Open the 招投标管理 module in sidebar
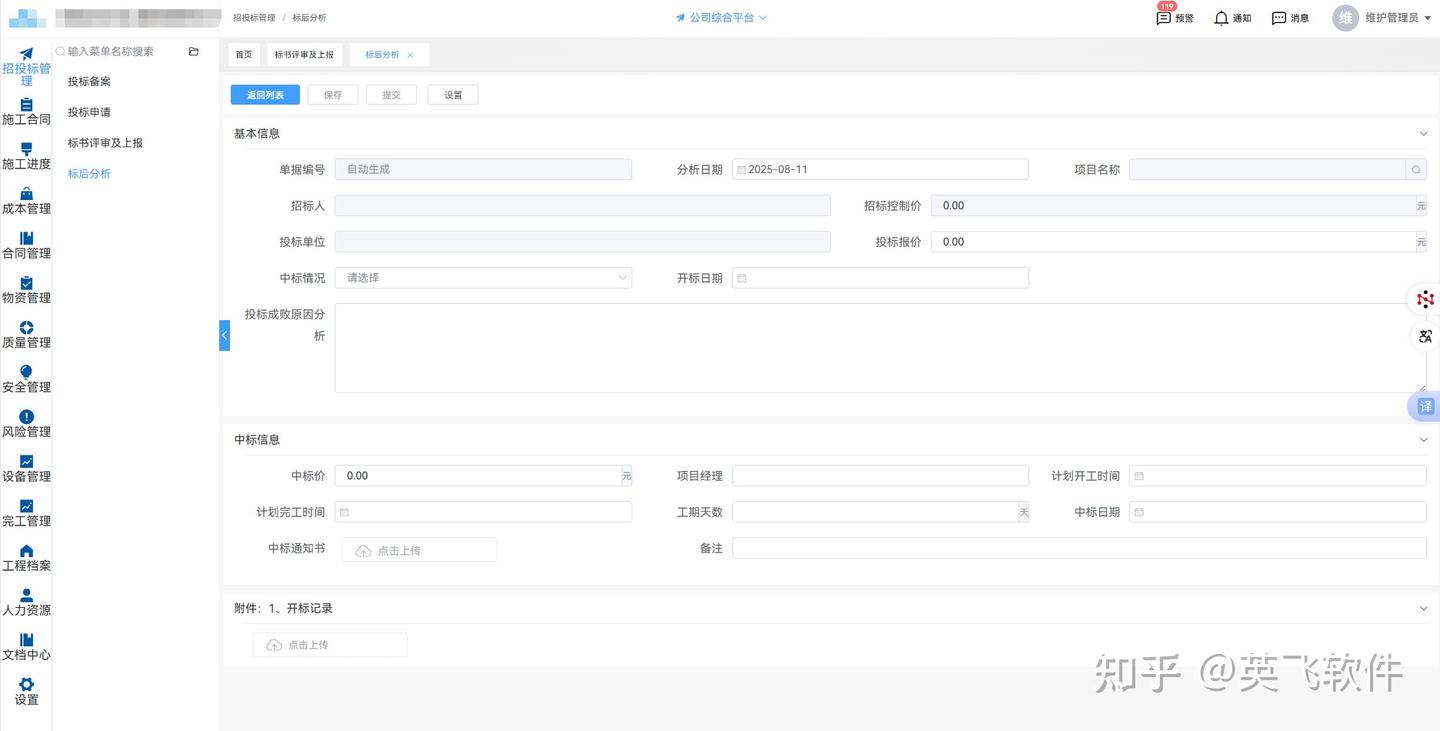This screenshot has width=1440, height=731. [26, 66]
